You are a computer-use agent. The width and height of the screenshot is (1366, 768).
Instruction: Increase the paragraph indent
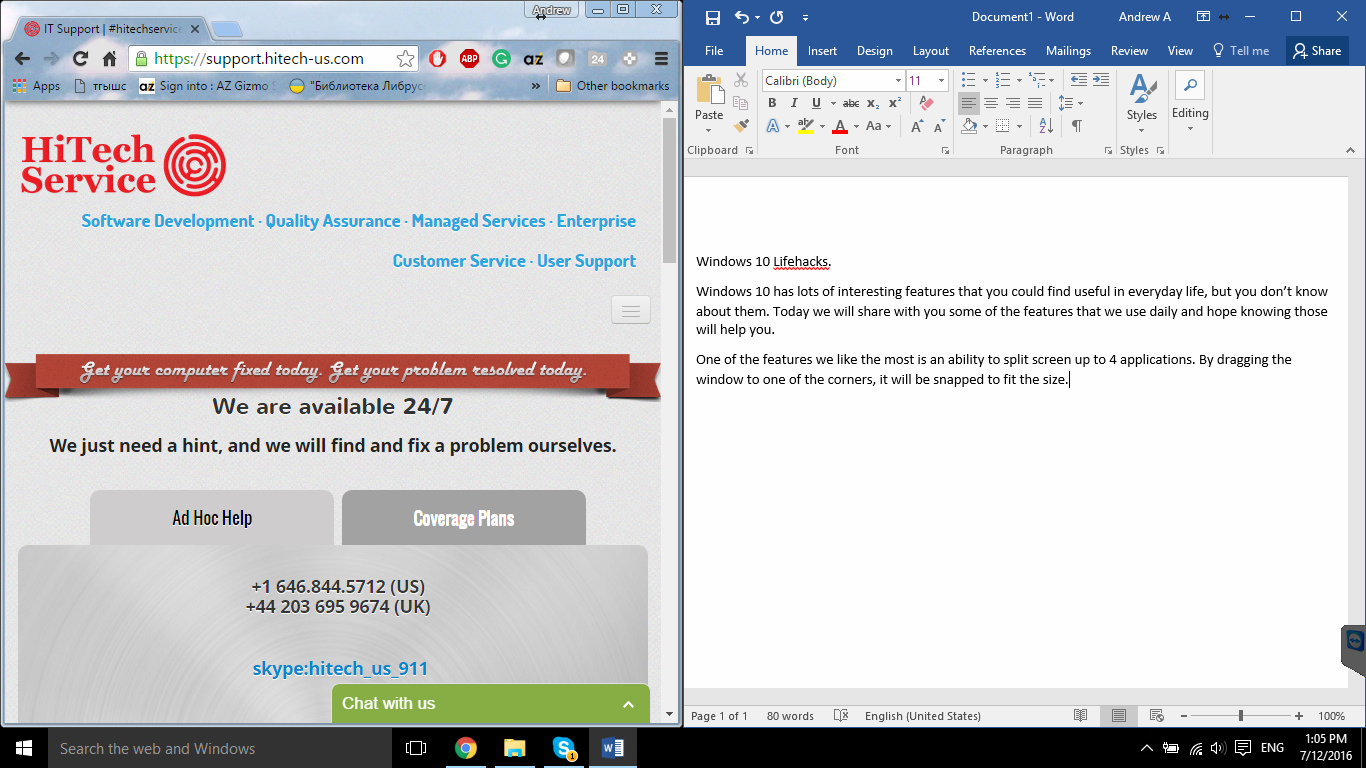click(x=1100, y=80)
